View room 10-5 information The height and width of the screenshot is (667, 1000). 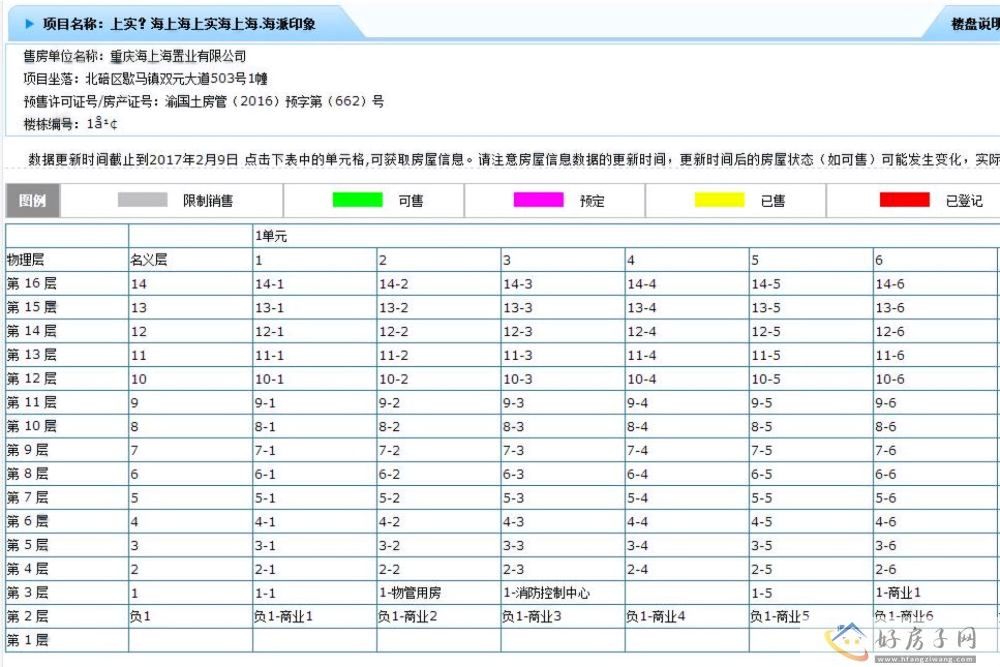tap(811, 379)
